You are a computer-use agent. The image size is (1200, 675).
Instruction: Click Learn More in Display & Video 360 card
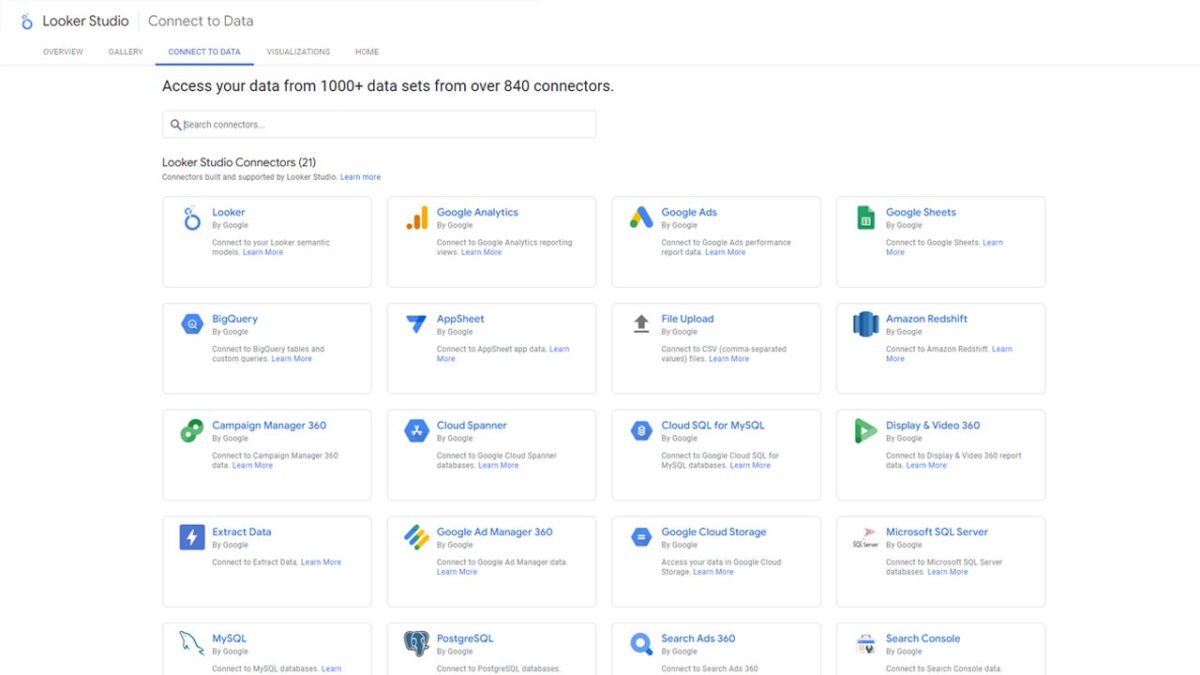pyautogui.click(x=926, y=465)
